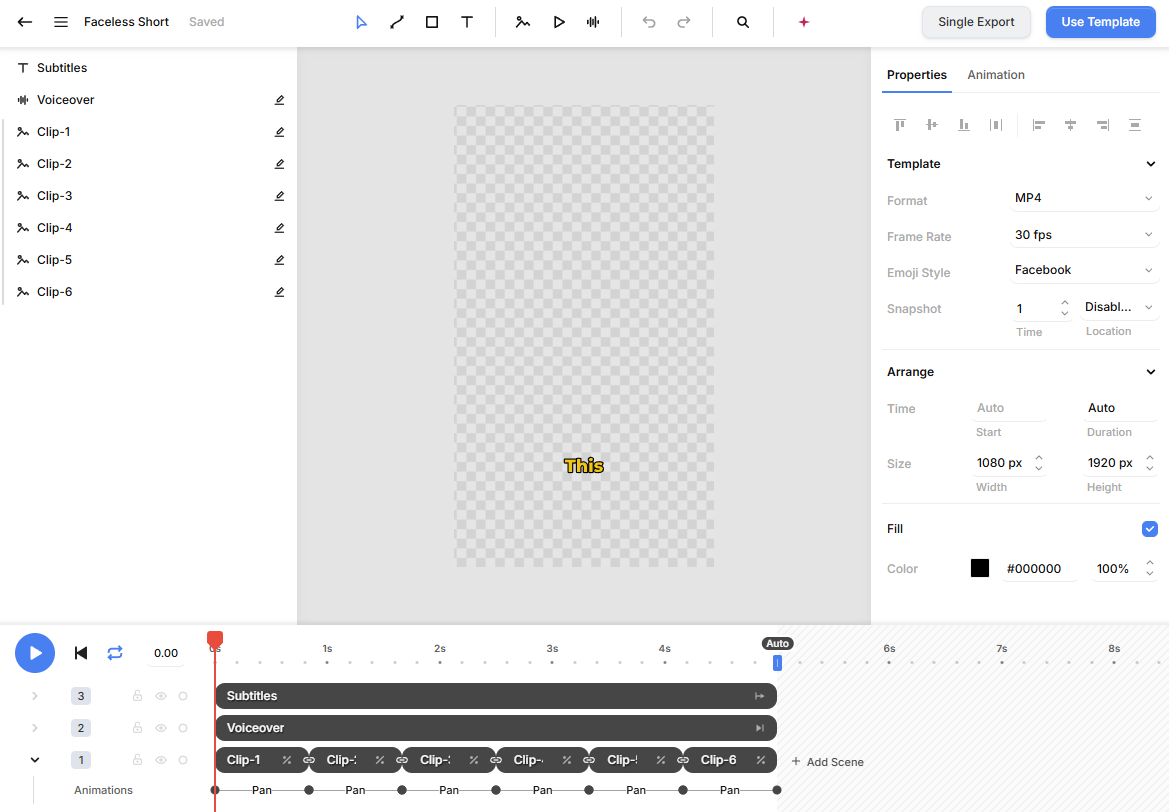
Task: Align elements to bottom edge
Action: click(964, 125)
